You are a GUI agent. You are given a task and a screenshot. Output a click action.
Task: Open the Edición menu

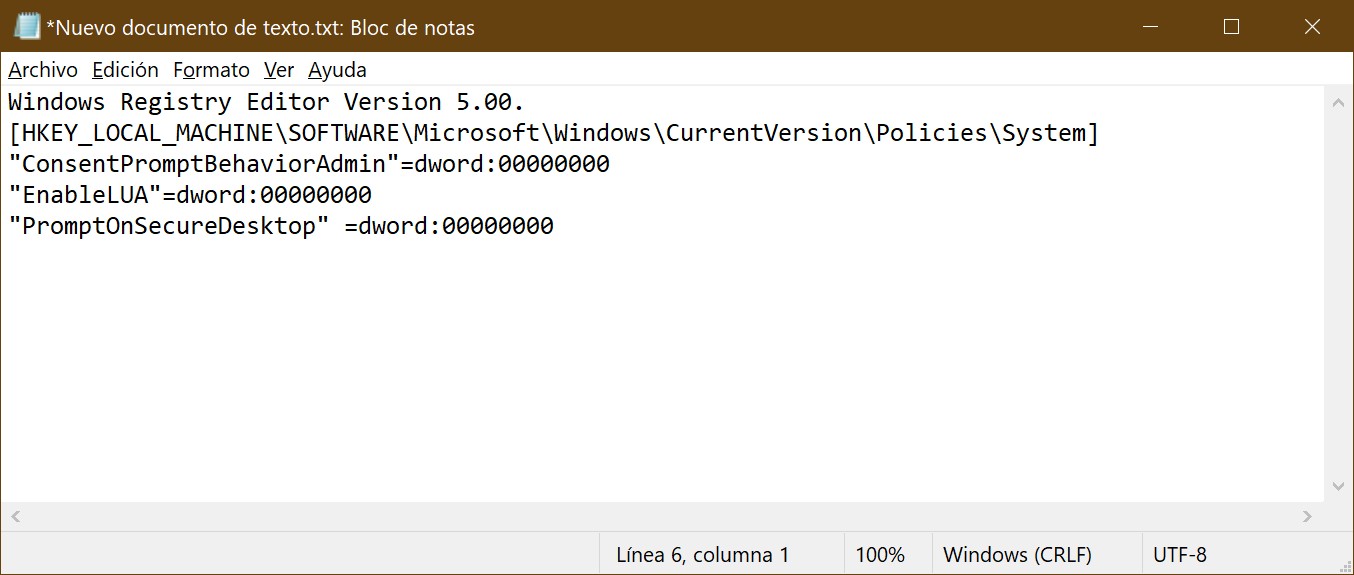[125, 70]
